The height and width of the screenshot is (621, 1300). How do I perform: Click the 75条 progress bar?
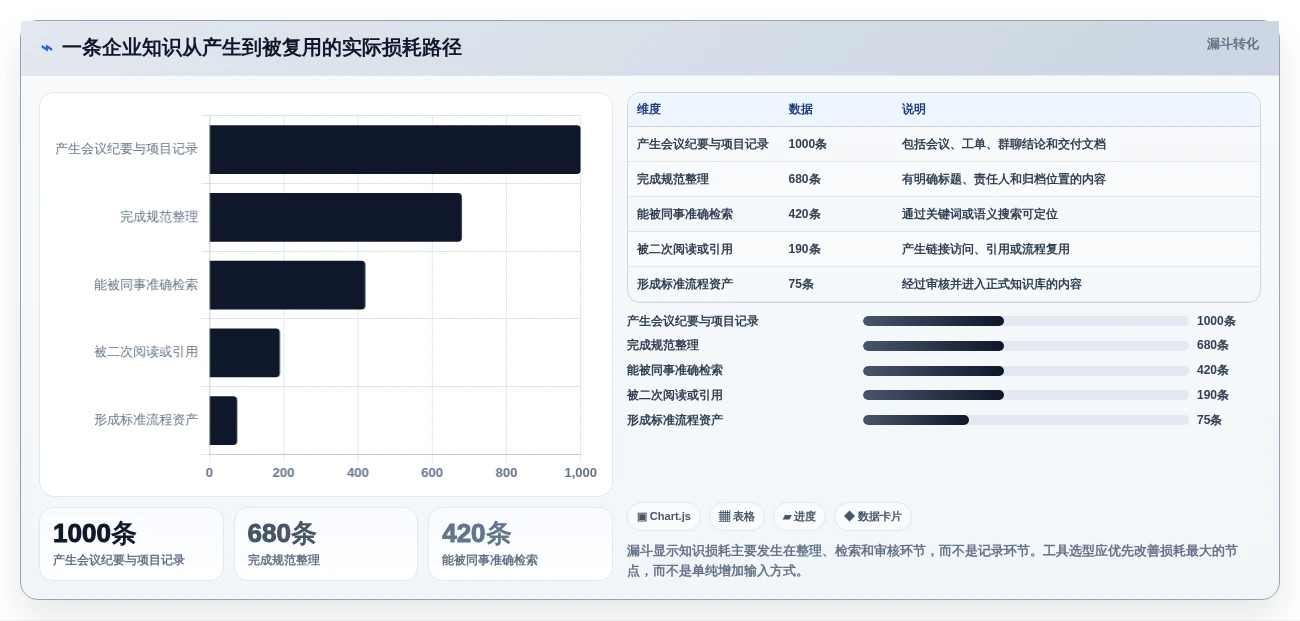pyautogui.click(x=1026, y=420)
